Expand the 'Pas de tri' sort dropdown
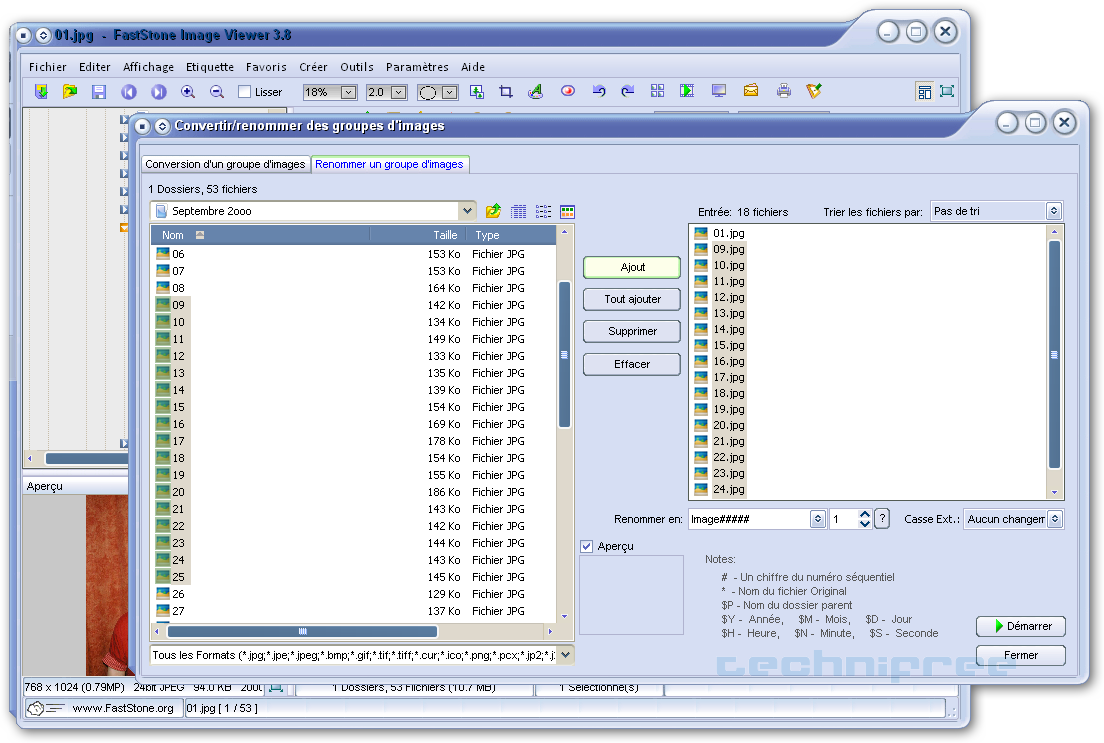Viewport: 1104px width, 743px height. tap(1053, 211)
